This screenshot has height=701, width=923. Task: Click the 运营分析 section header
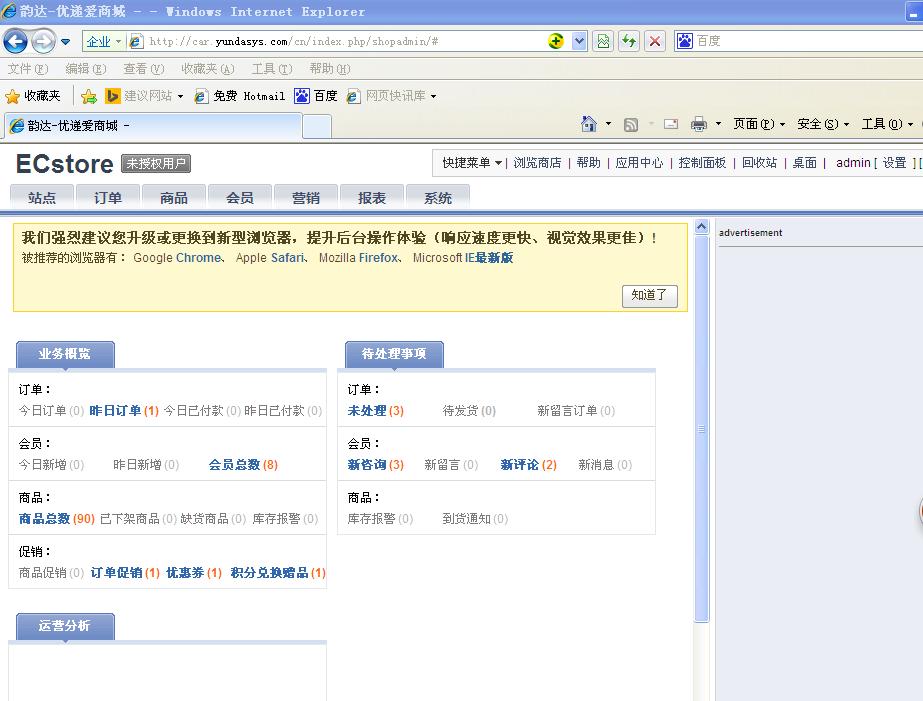(x=65, y=626)
